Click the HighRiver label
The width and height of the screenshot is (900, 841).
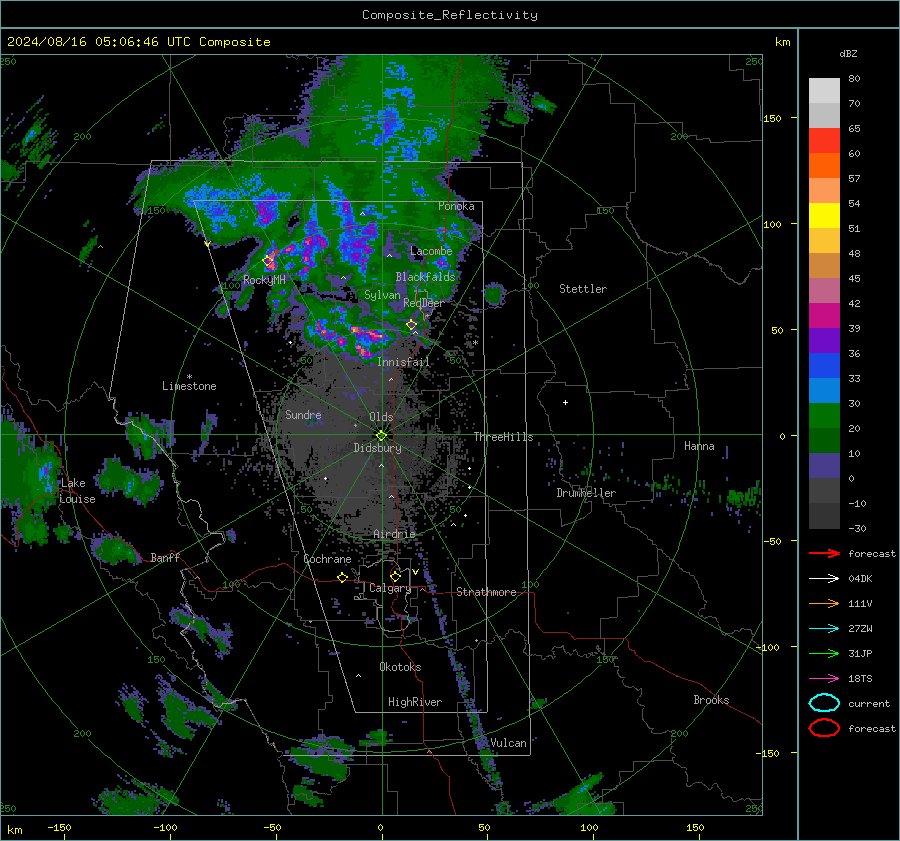click(x=414, y=702)
